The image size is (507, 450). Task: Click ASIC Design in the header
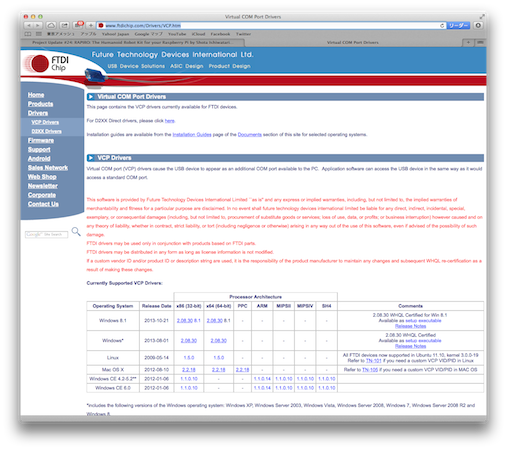pos(187,66)
